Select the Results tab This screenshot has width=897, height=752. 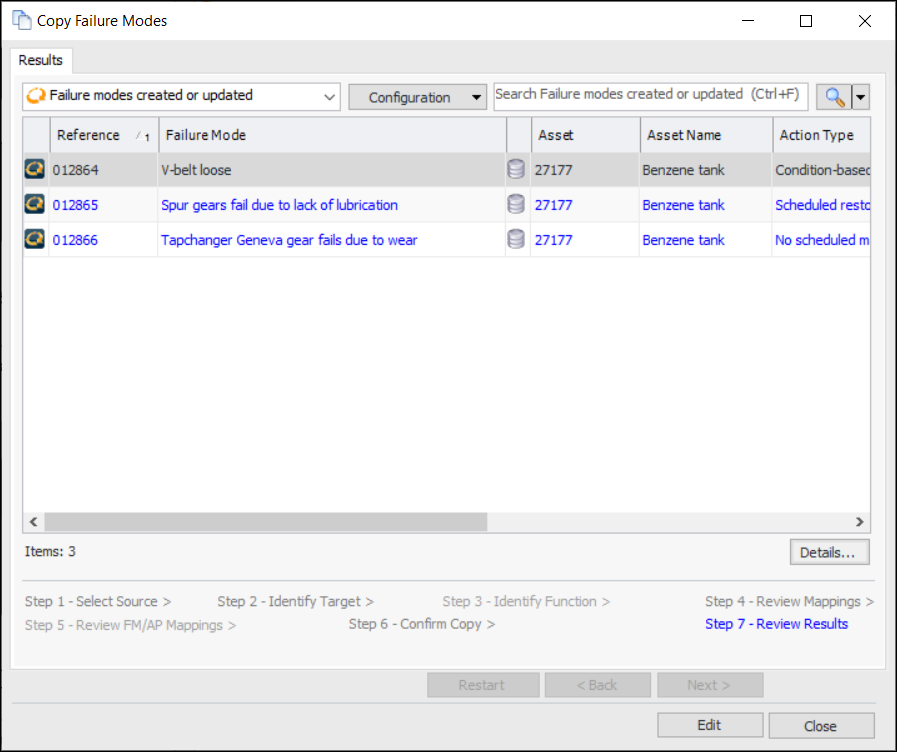(x=41, y=60)
